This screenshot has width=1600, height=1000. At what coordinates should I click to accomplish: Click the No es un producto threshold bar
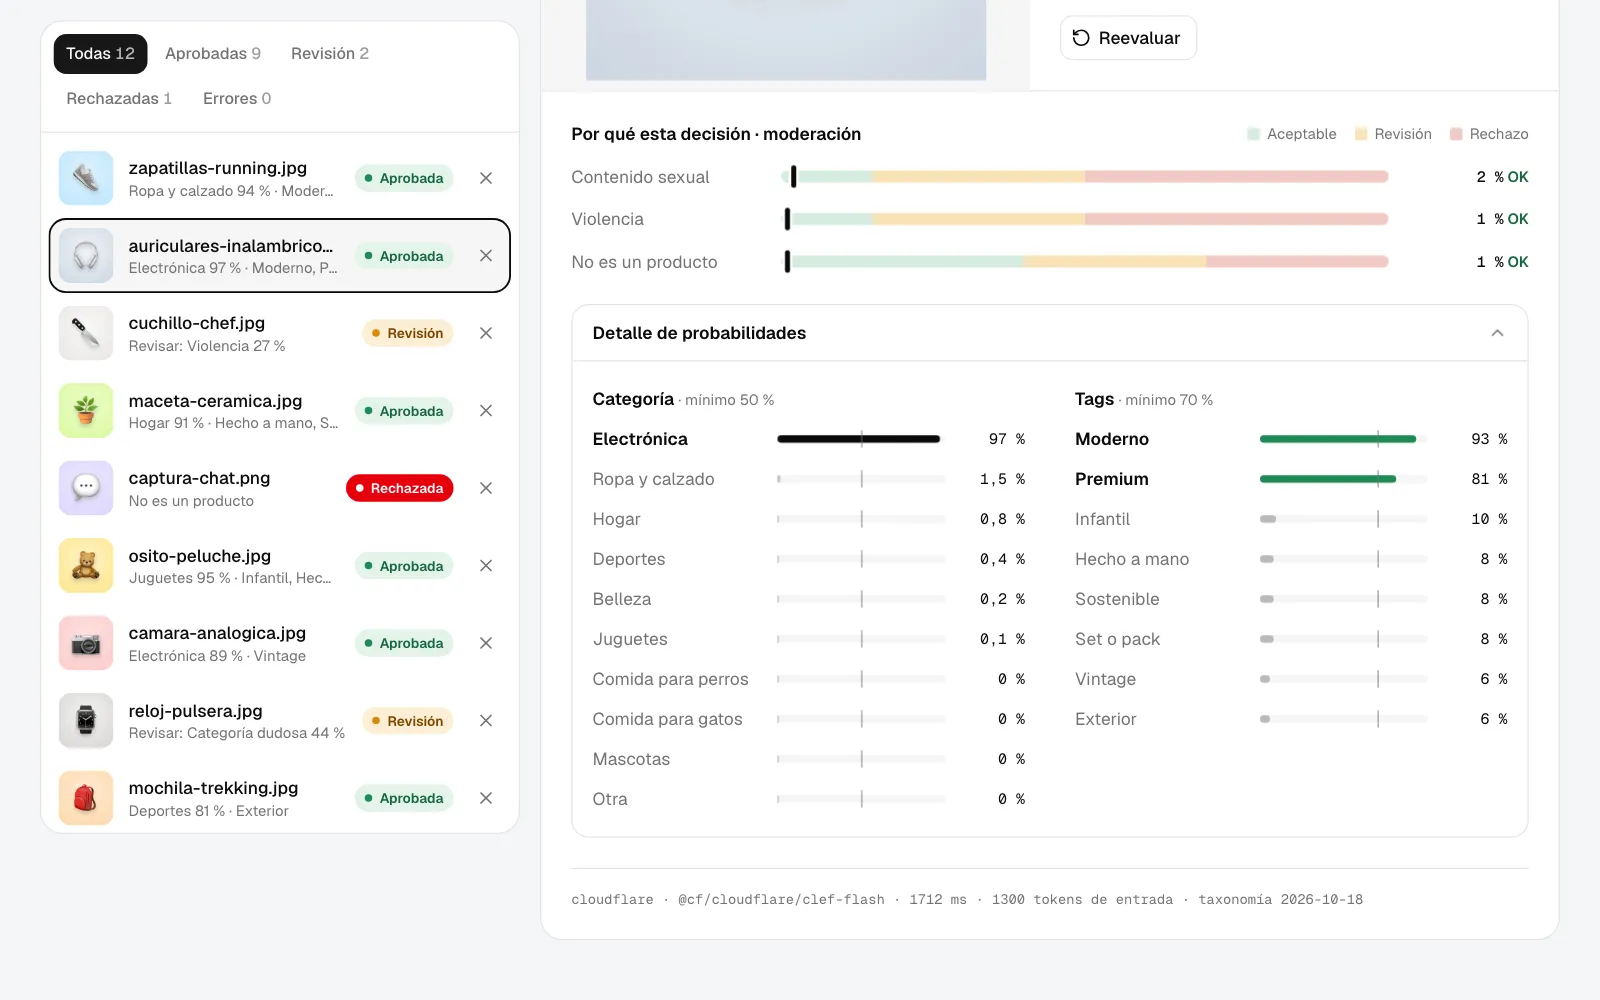click(x=1084, y=262)
